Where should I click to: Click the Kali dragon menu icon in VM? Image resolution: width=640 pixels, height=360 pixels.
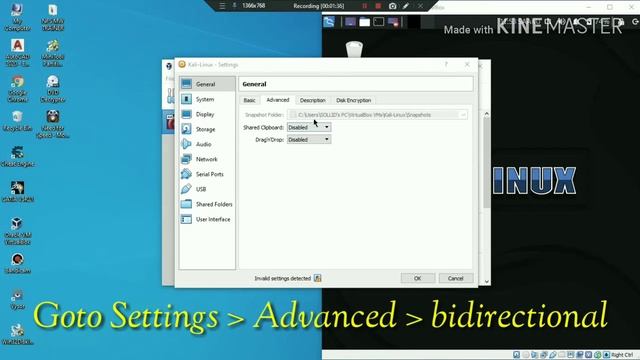click(x=329, y=22)
